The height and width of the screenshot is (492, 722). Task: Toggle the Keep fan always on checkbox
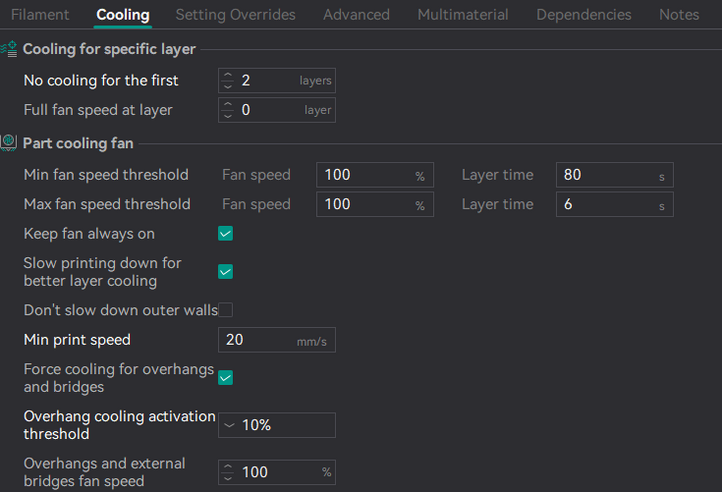pos(225,234)
